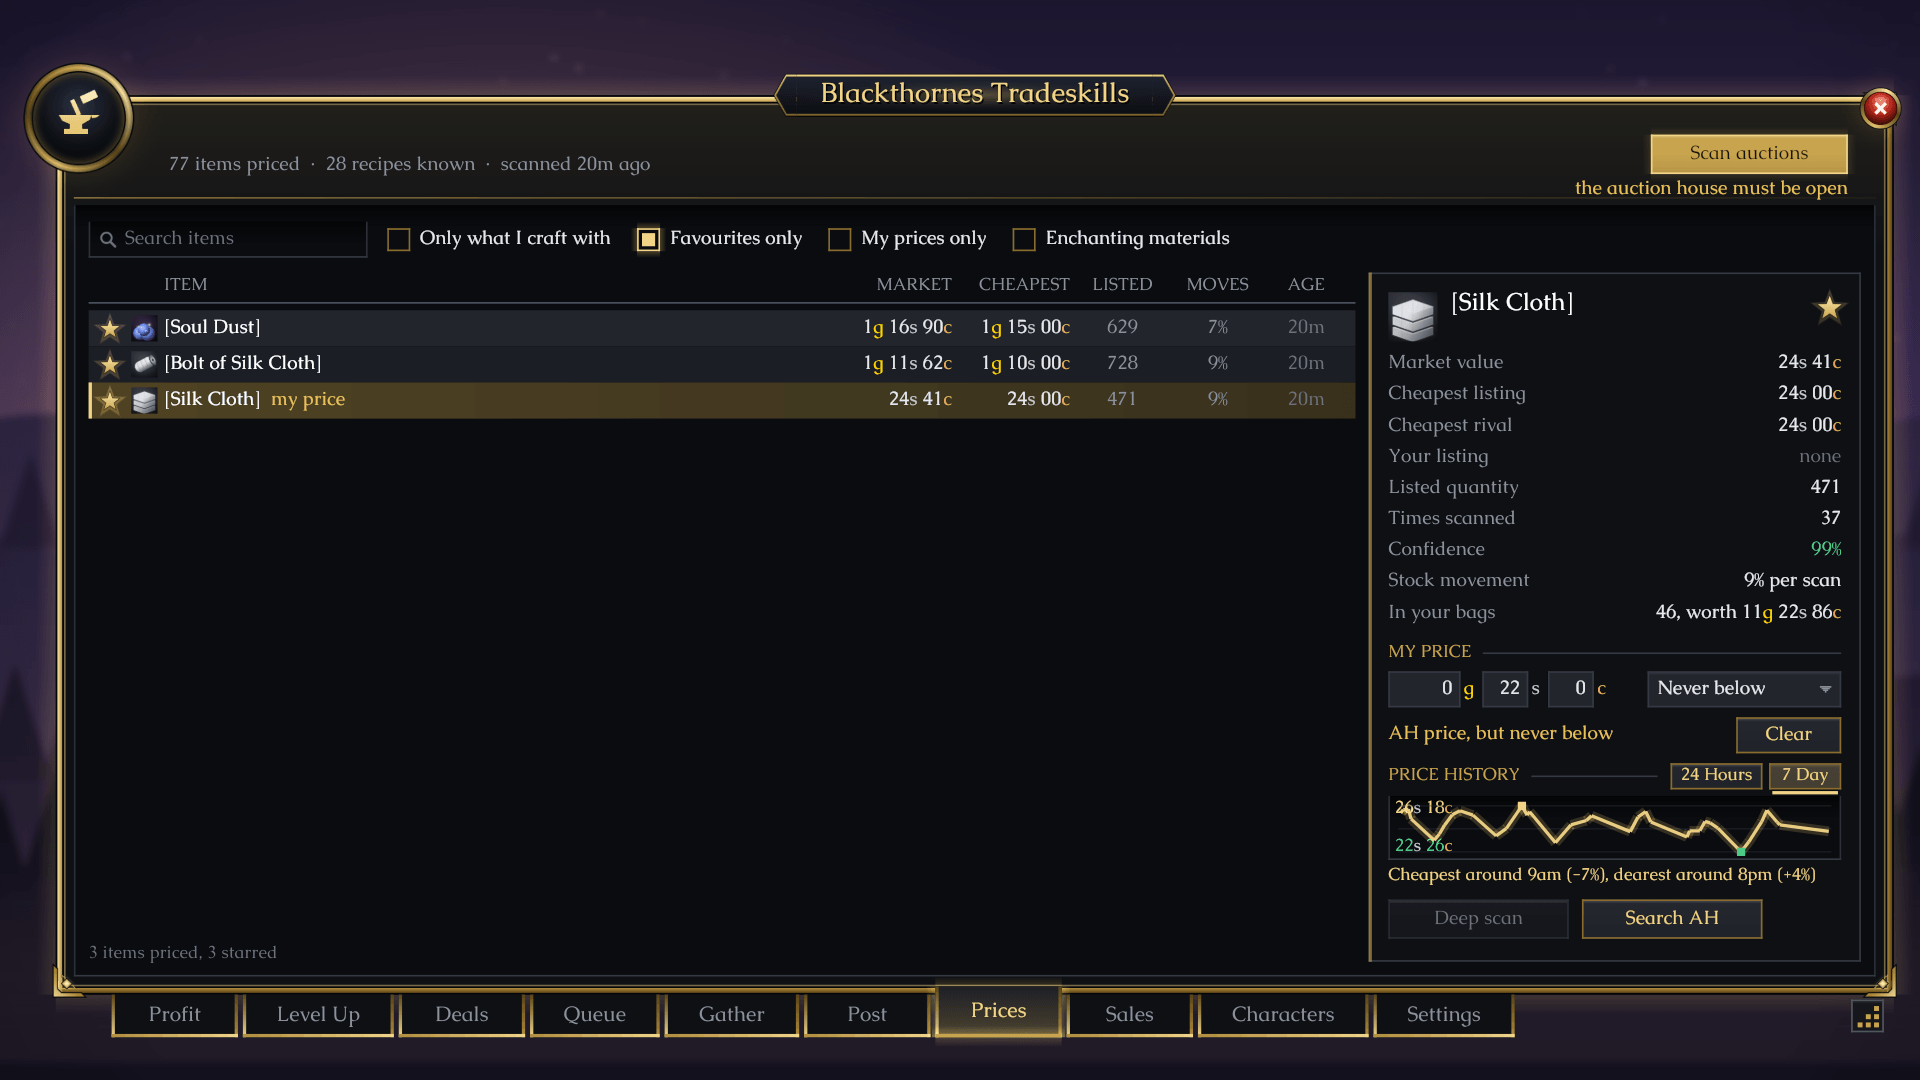
Task: Open the Characters tab
Action: pyautogui.click(x=1282, y=1014)
